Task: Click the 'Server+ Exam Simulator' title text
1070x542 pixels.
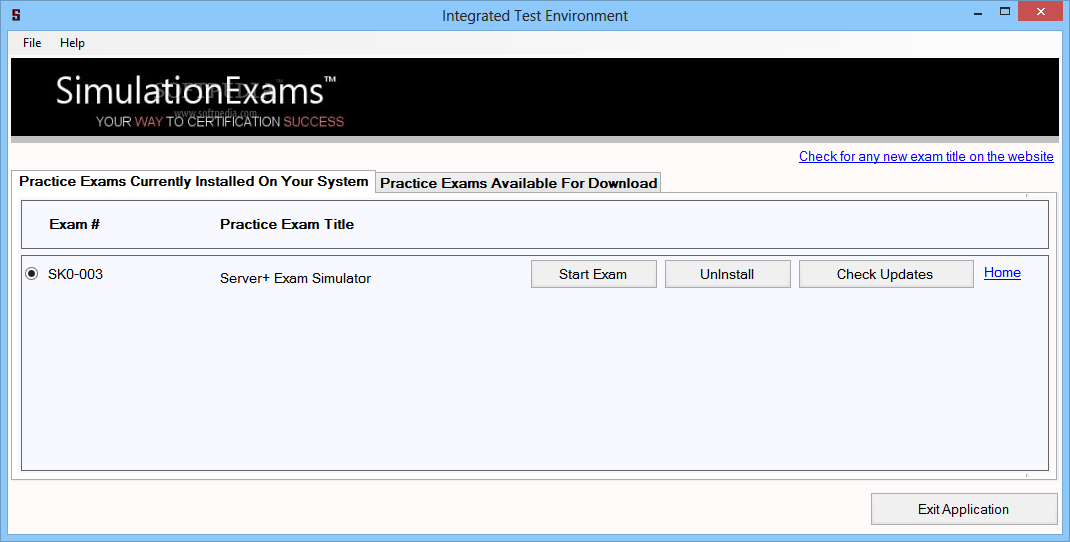Action: click(x=295, y=278)
